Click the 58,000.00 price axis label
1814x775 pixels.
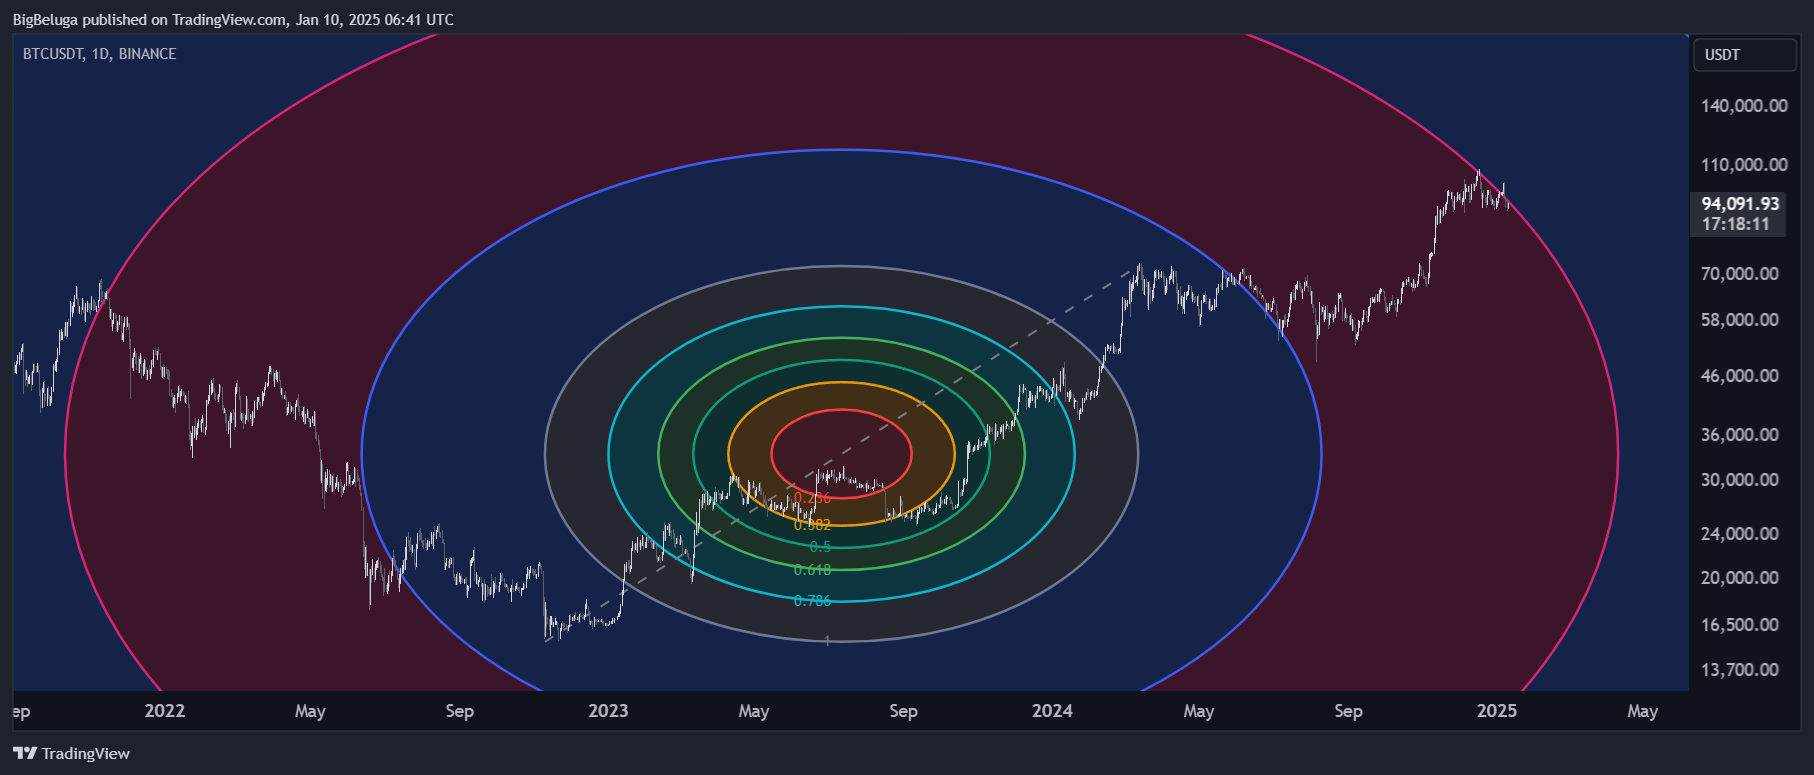1740,320
